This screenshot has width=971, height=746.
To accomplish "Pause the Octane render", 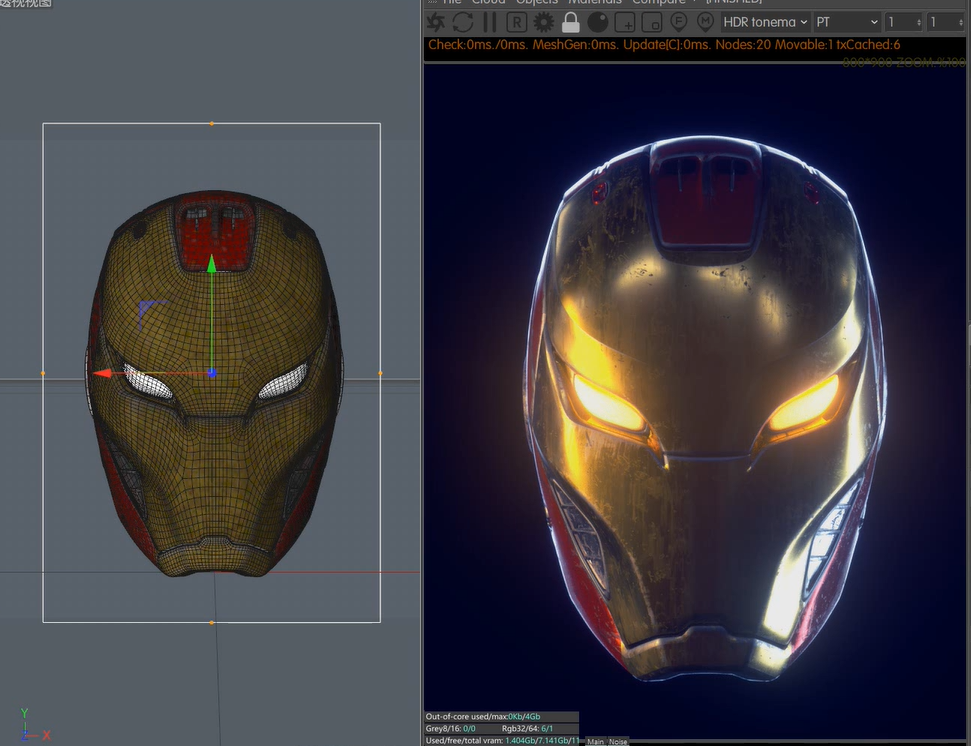I will (490, 22).
